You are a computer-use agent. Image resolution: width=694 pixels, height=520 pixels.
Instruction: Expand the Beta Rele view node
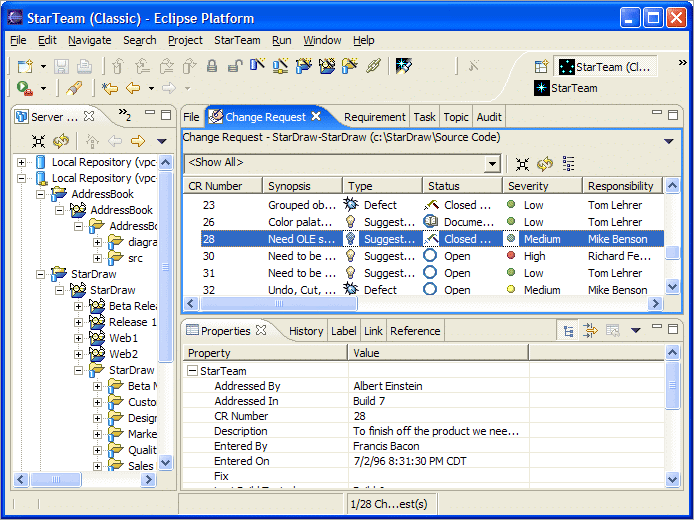point(78,306)
